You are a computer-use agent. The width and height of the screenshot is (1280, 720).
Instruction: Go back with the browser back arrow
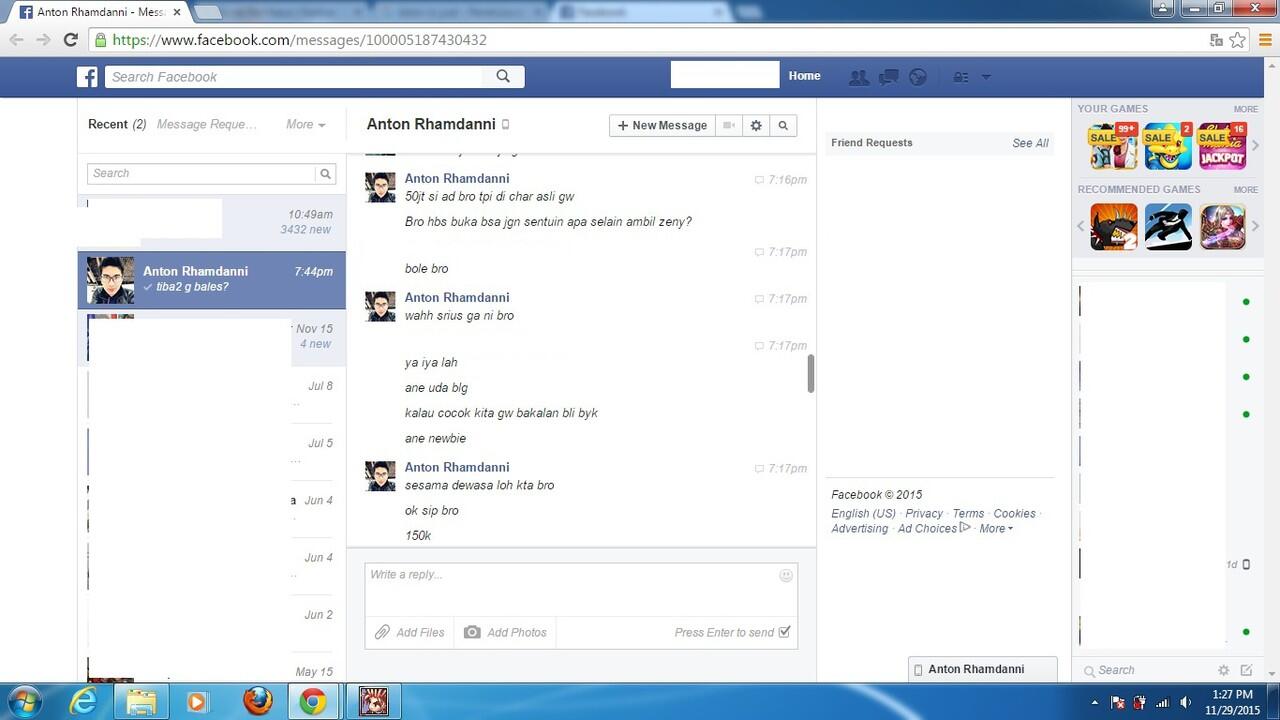16,40
